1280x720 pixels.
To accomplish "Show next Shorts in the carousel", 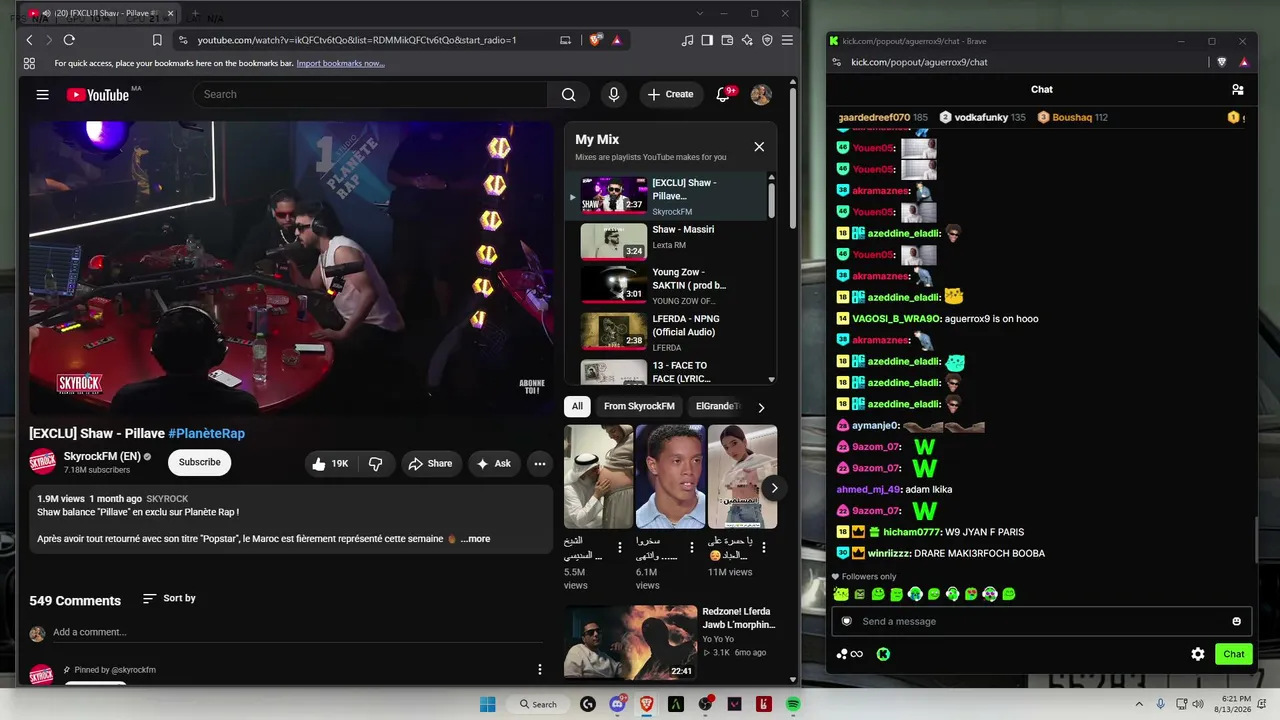I will pos(774,488).
